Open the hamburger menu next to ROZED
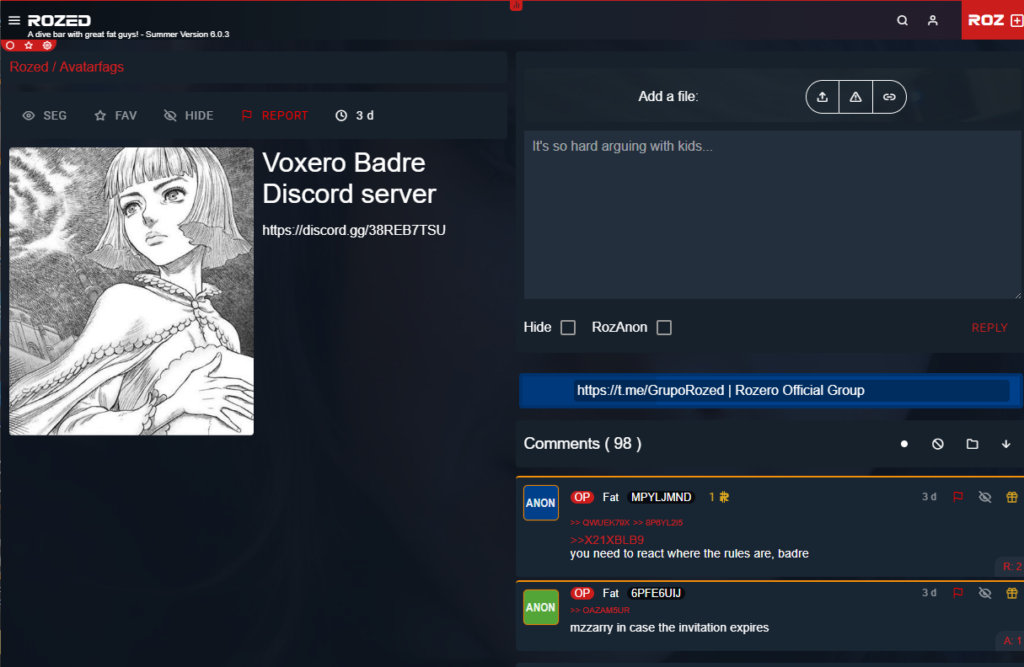 [x=14, y=20]
